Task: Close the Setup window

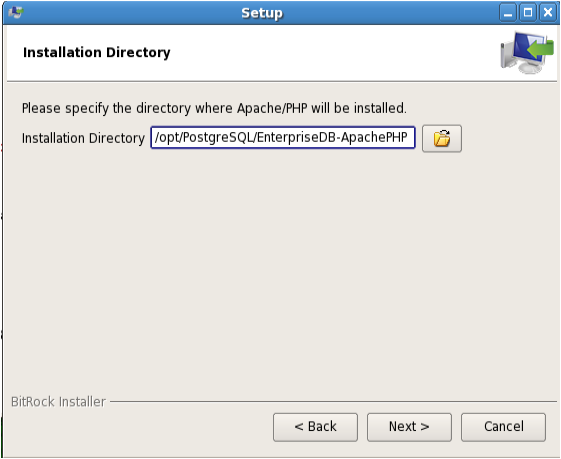Action: coord(548,13)
